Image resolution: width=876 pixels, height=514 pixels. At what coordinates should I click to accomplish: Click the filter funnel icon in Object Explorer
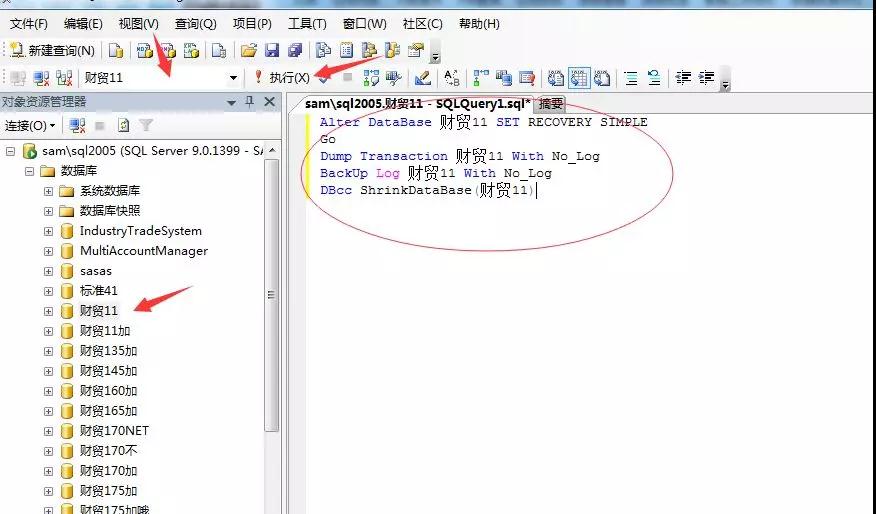(146, 125)
